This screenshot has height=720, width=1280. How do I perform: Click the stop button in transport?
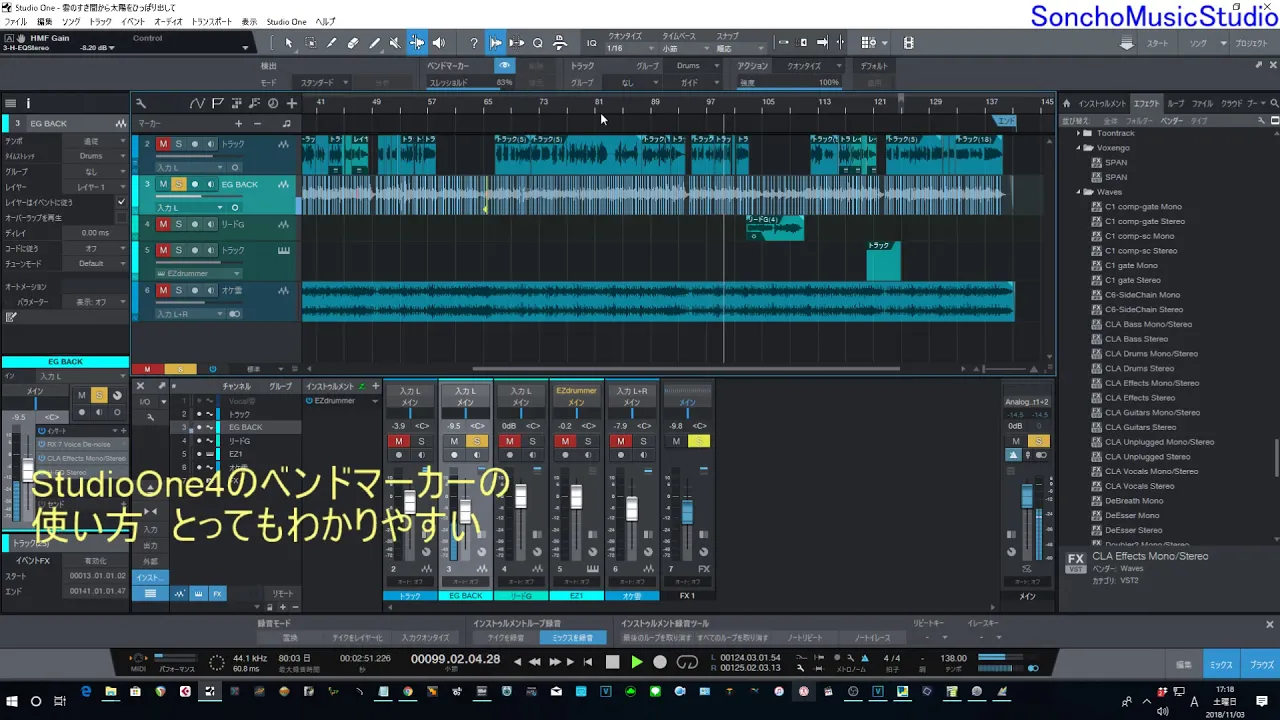613,662
